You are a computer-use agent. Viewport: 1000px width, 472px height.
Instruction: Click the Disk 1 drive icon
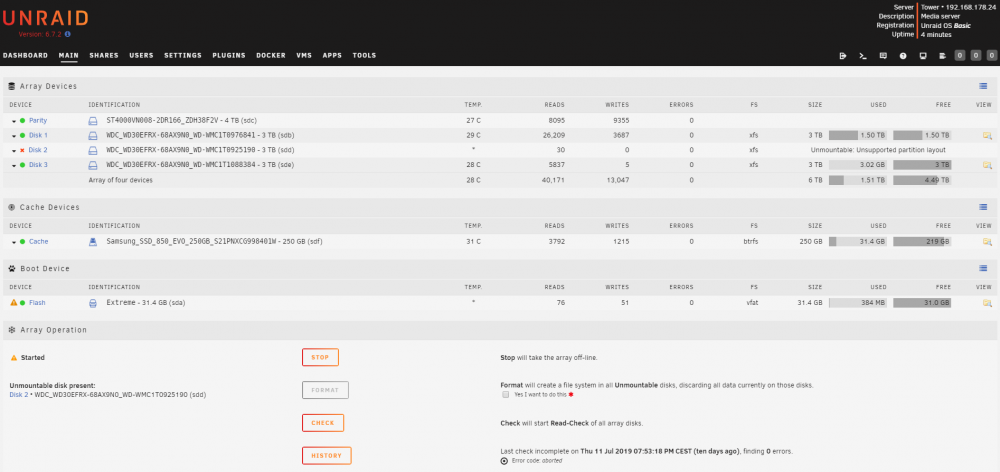[x=92, y=135]
